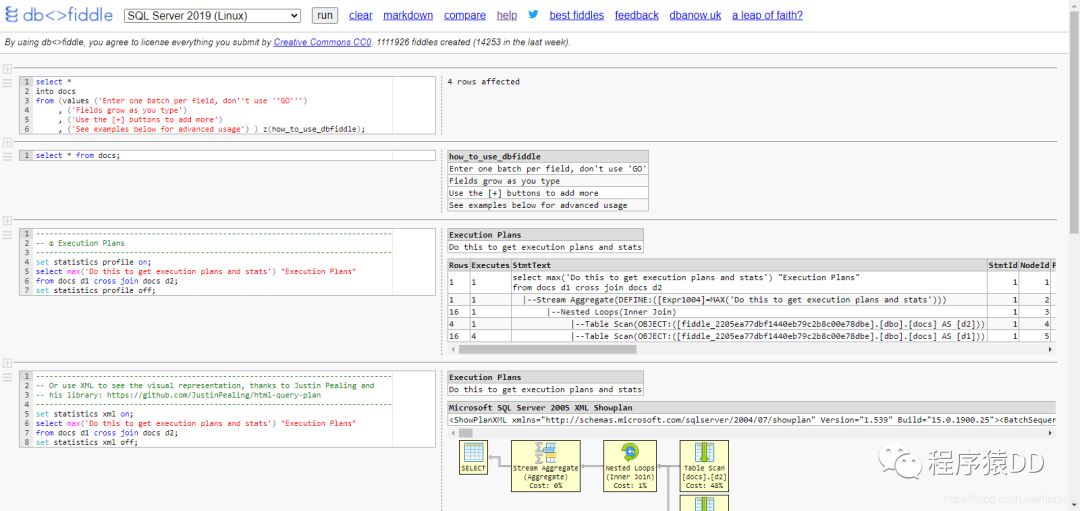This screenshot has width=1080, height=511.
Task: Open the SQL Server 2019 (Linux) dropdown
Action: tap(212, 16)
